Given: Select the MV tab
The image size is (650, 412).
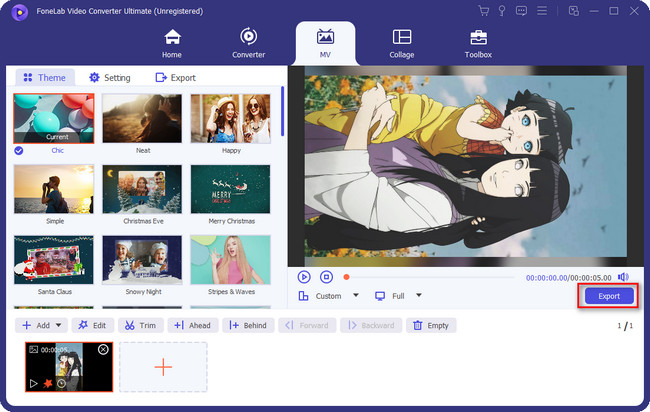Looking at the screenshot, I should tap(325, 44).
